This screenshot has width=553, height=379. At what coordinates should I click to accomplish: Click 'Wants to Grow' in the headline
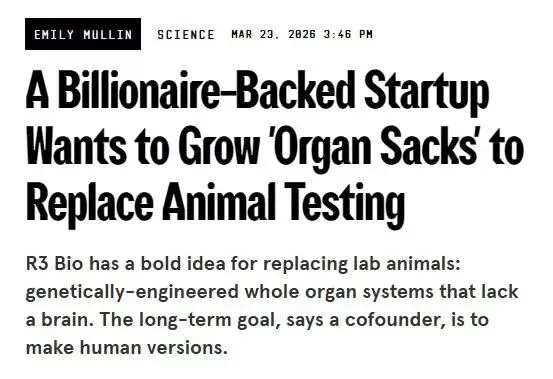click(x=143, y=147)
